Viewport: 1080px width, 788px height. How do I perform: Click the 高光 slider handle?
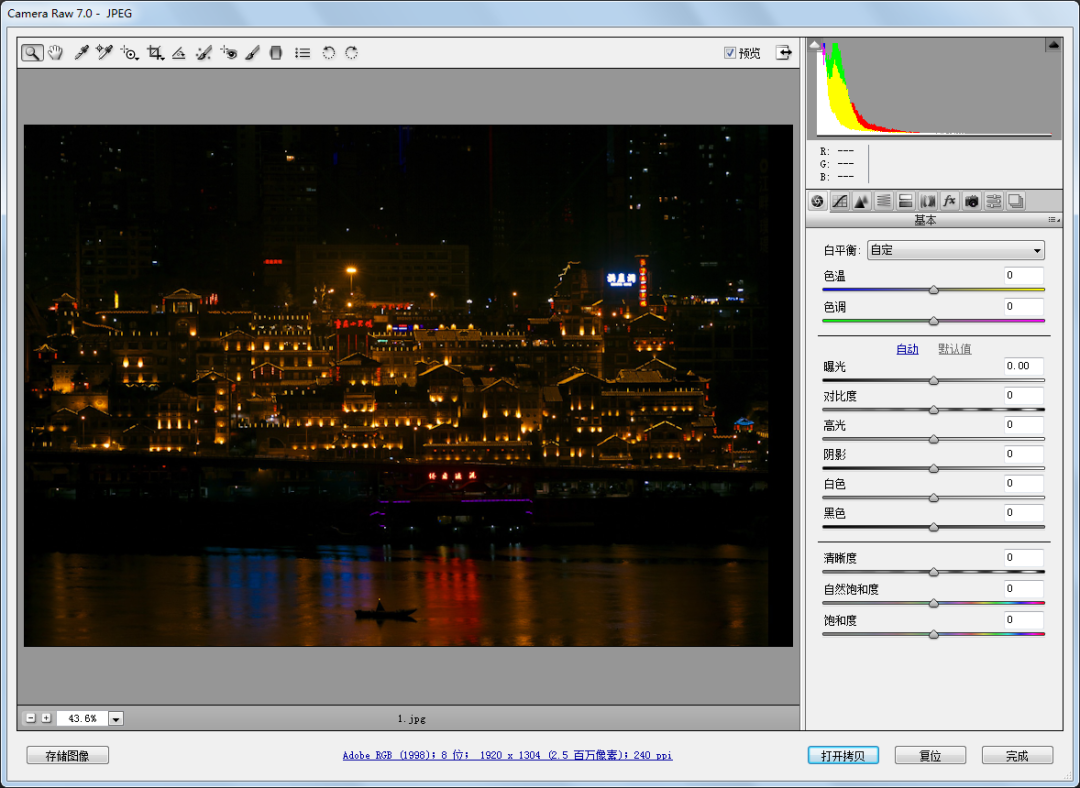coord(933,439)
